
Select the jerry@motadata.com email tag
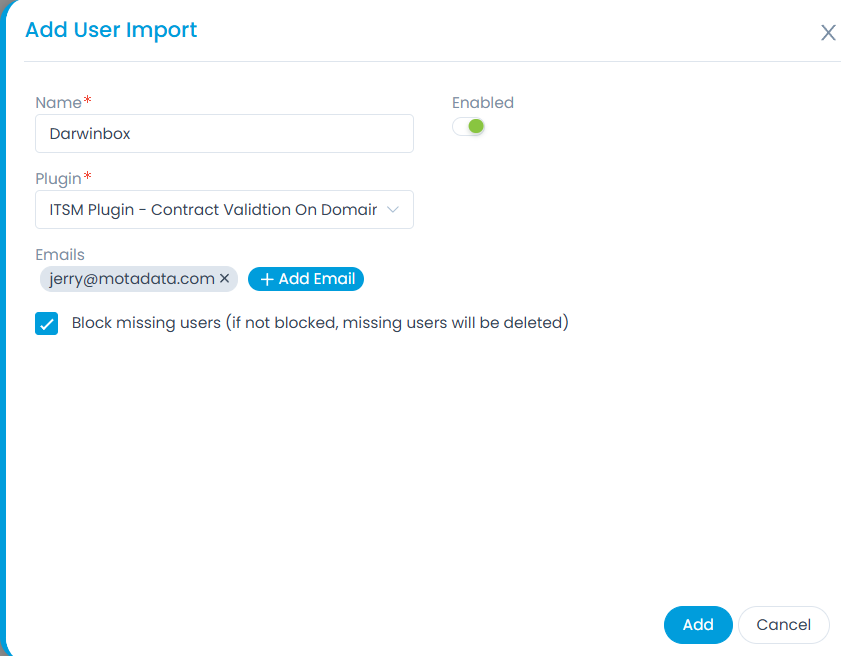pos(131,279)
